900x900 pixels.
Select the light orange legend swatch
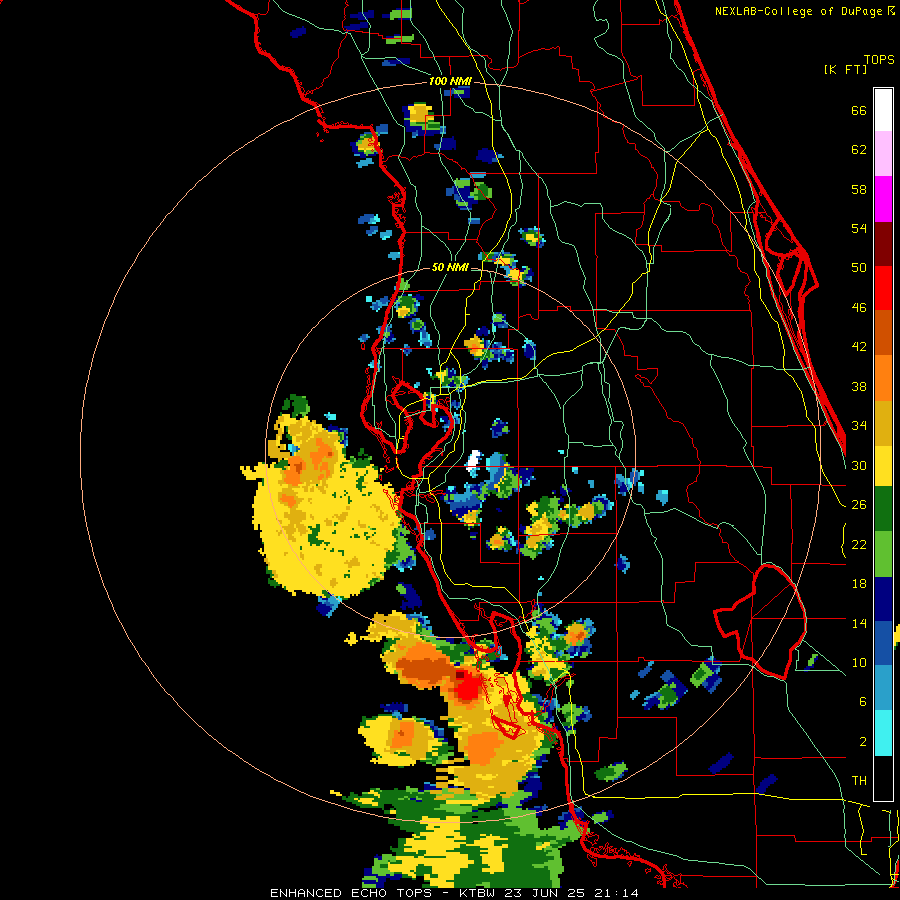[883, 378]
